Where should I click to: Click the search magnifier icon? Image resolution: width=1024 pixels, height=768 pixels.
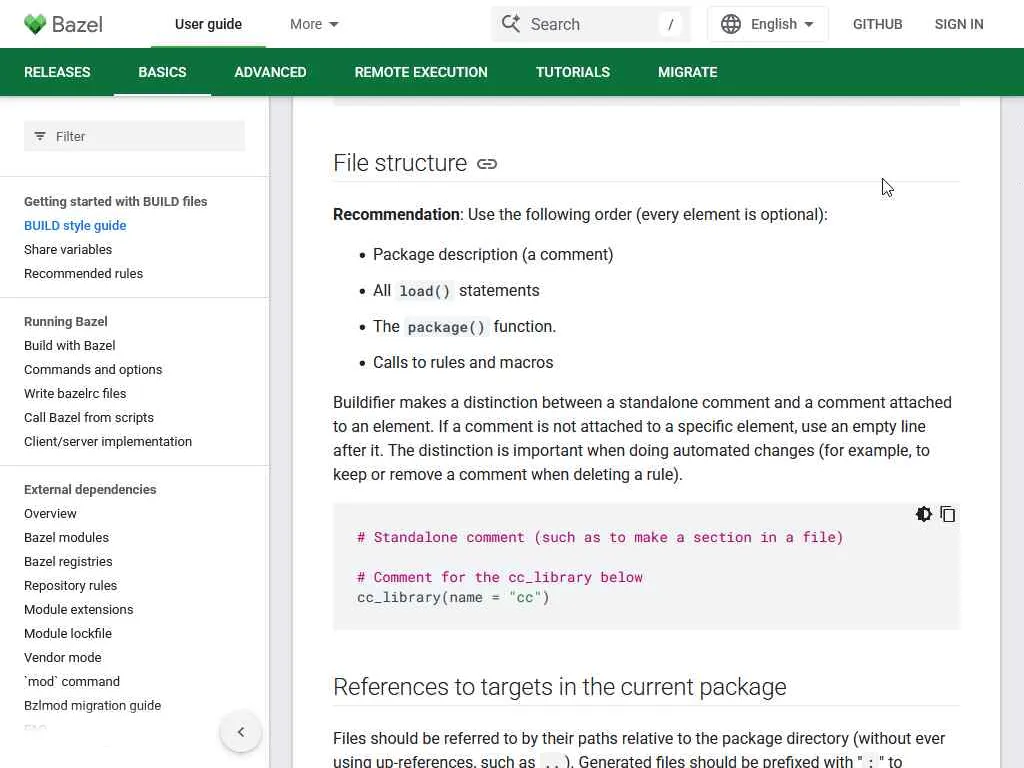(511, 24)
